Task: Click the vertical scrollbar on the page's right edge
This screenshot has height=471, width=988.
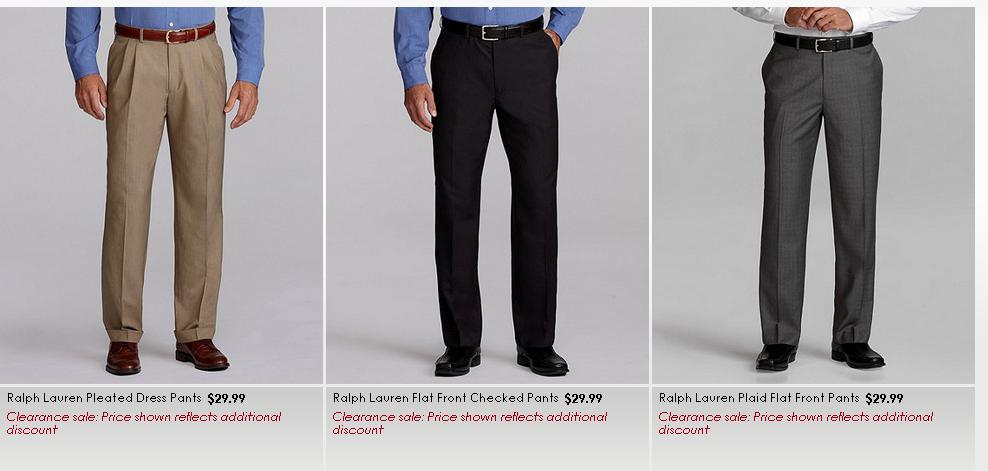Action: pyautogui.click(x=982, y=235)
